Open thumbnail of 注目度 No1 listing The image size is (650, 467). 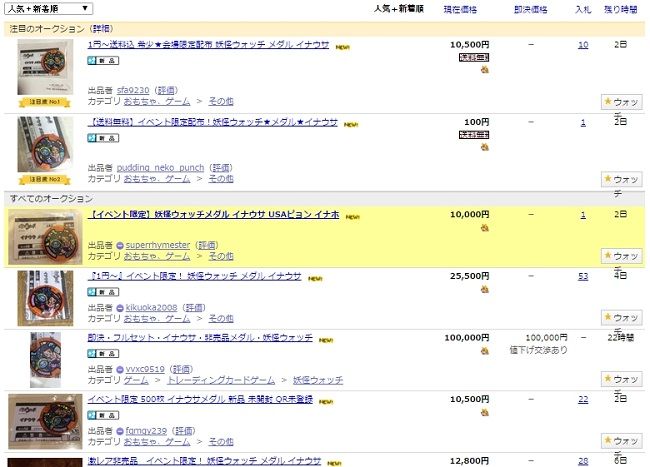point(45,67)
